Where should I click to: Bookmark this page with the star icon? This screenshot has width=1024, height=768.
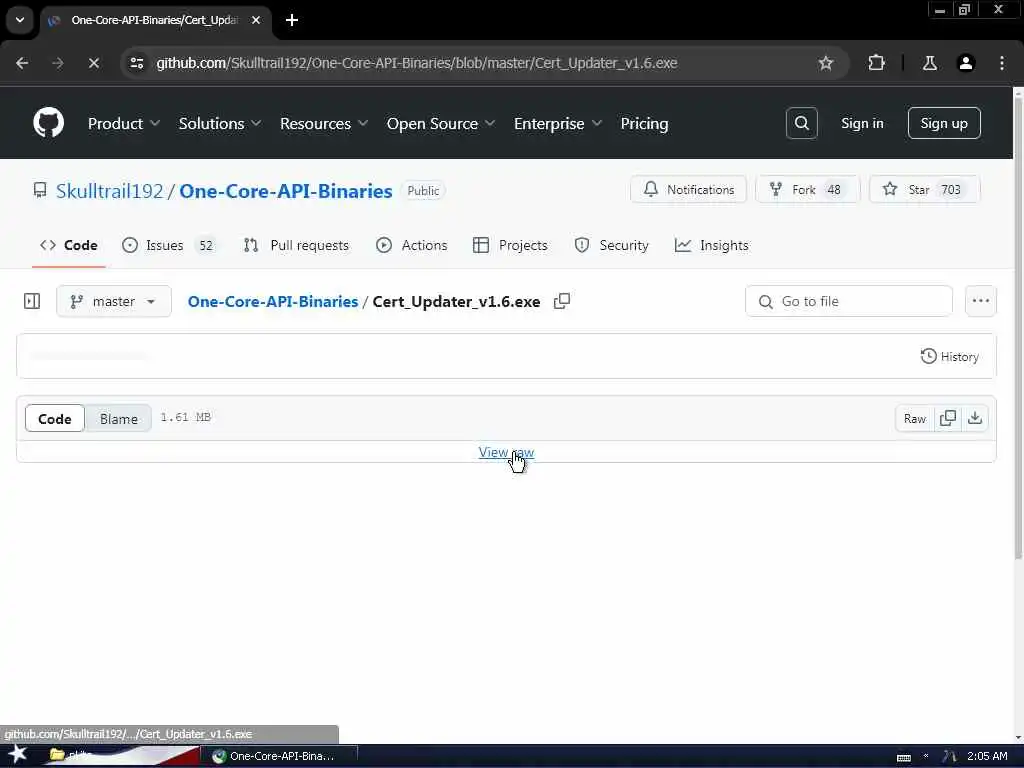[x=825, y=63]
